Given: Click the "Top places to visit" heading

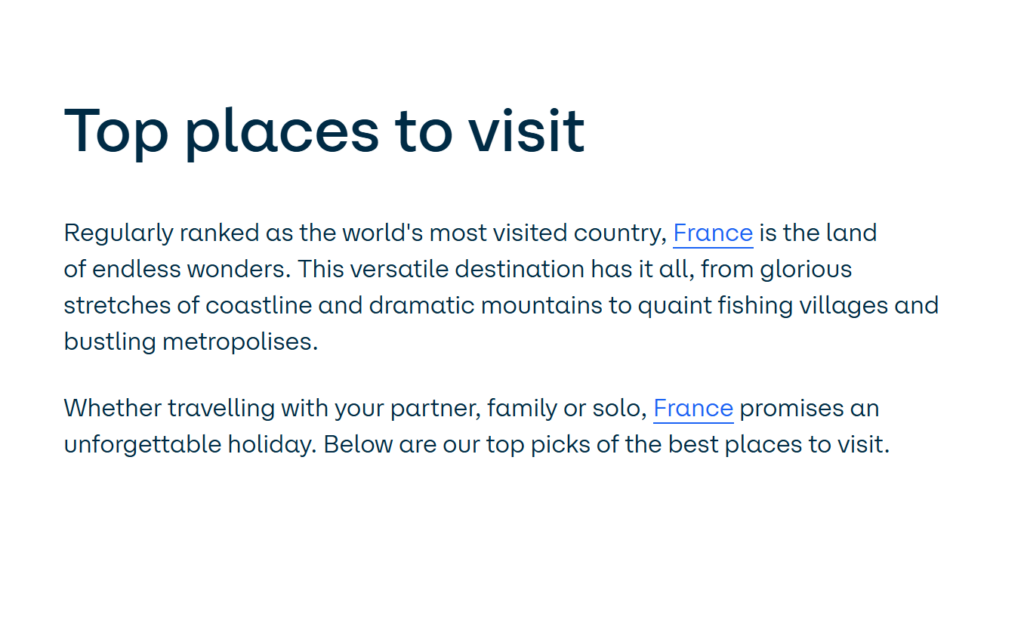Looking at the screenshot, I should pos(324,131).
